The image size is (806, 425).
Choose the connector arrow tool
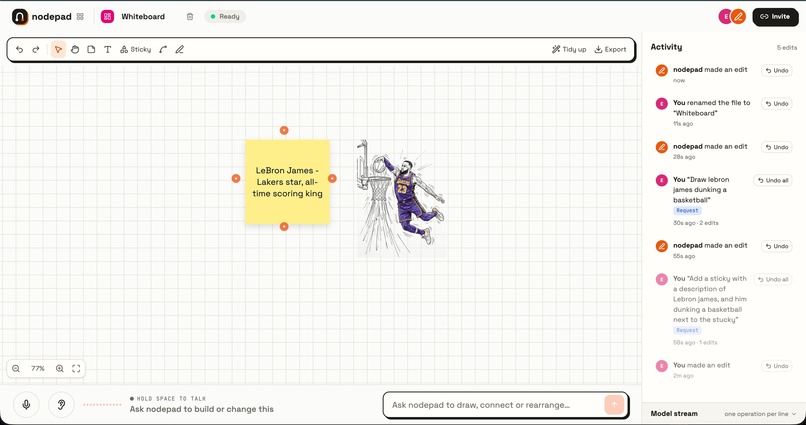tap(163, 49)
